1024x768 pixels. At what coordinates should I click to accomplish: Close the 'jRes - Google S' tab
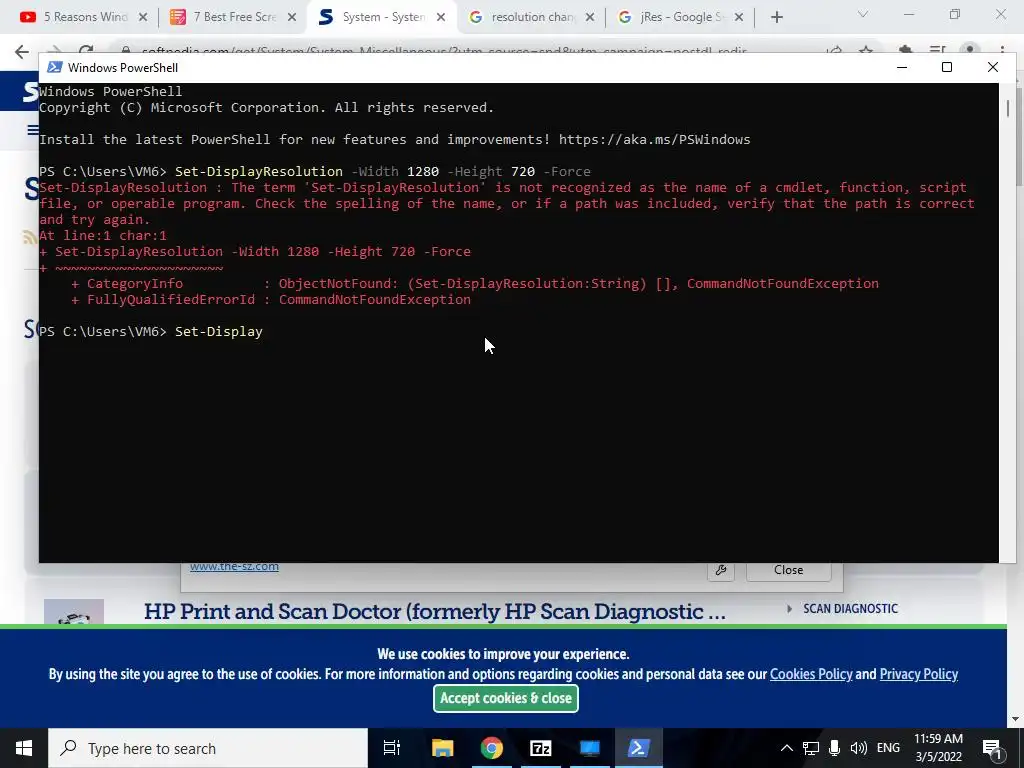point(739,17)
